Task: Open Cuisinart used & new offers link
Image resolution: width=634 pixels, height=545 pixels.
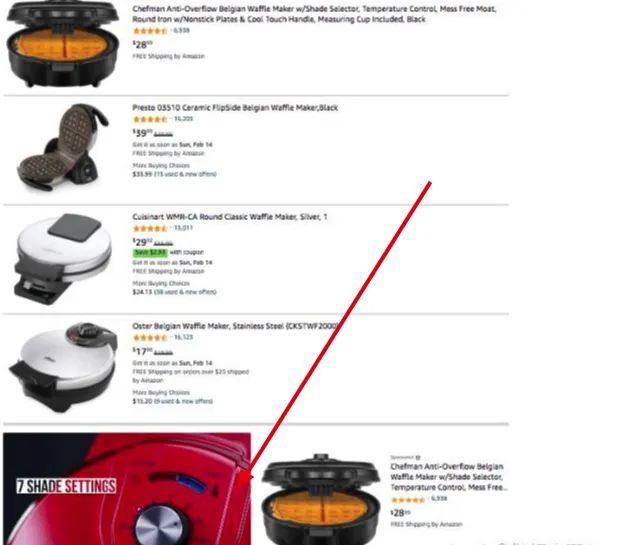Action: pos(185,292)
